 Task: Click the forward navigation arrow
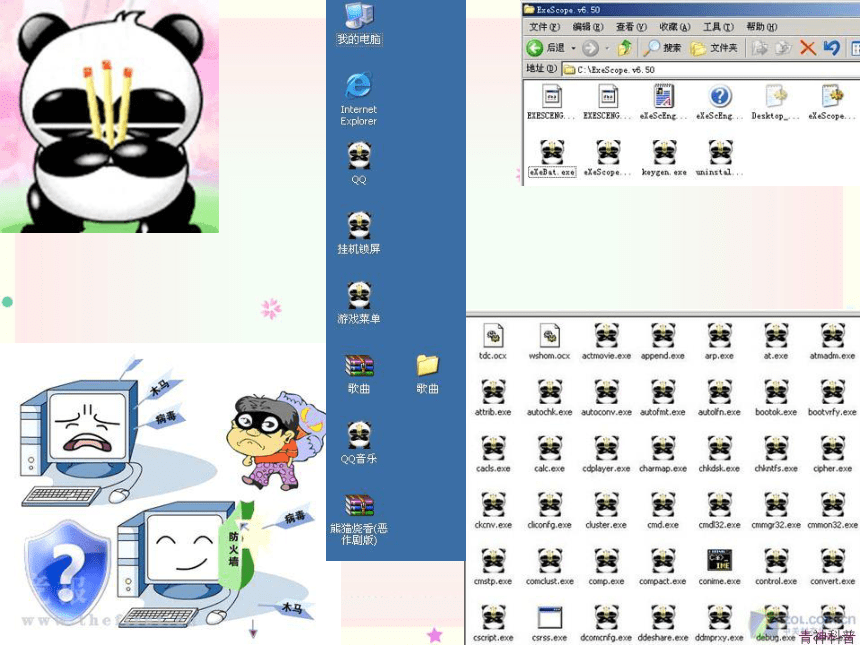coord(590,48)
